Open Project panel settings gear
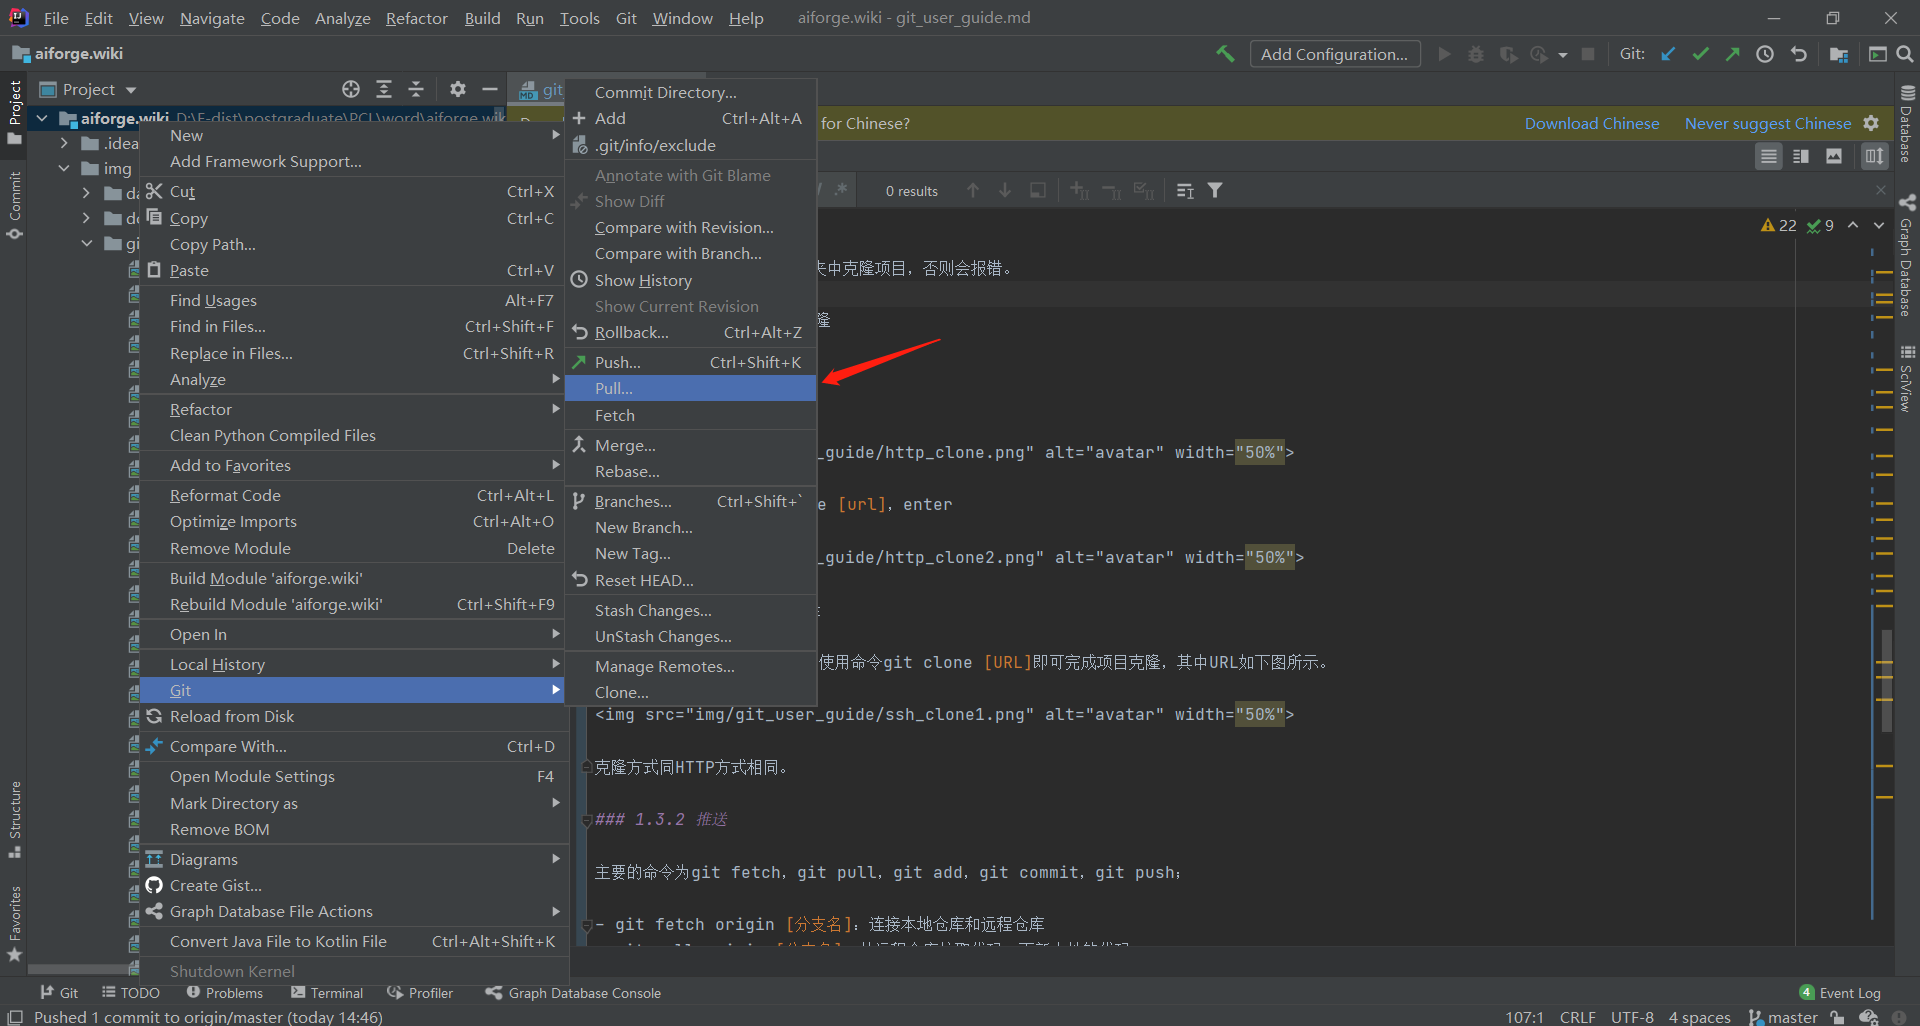The height and width of the screenshot is (1026, 1920). (457, 89)
